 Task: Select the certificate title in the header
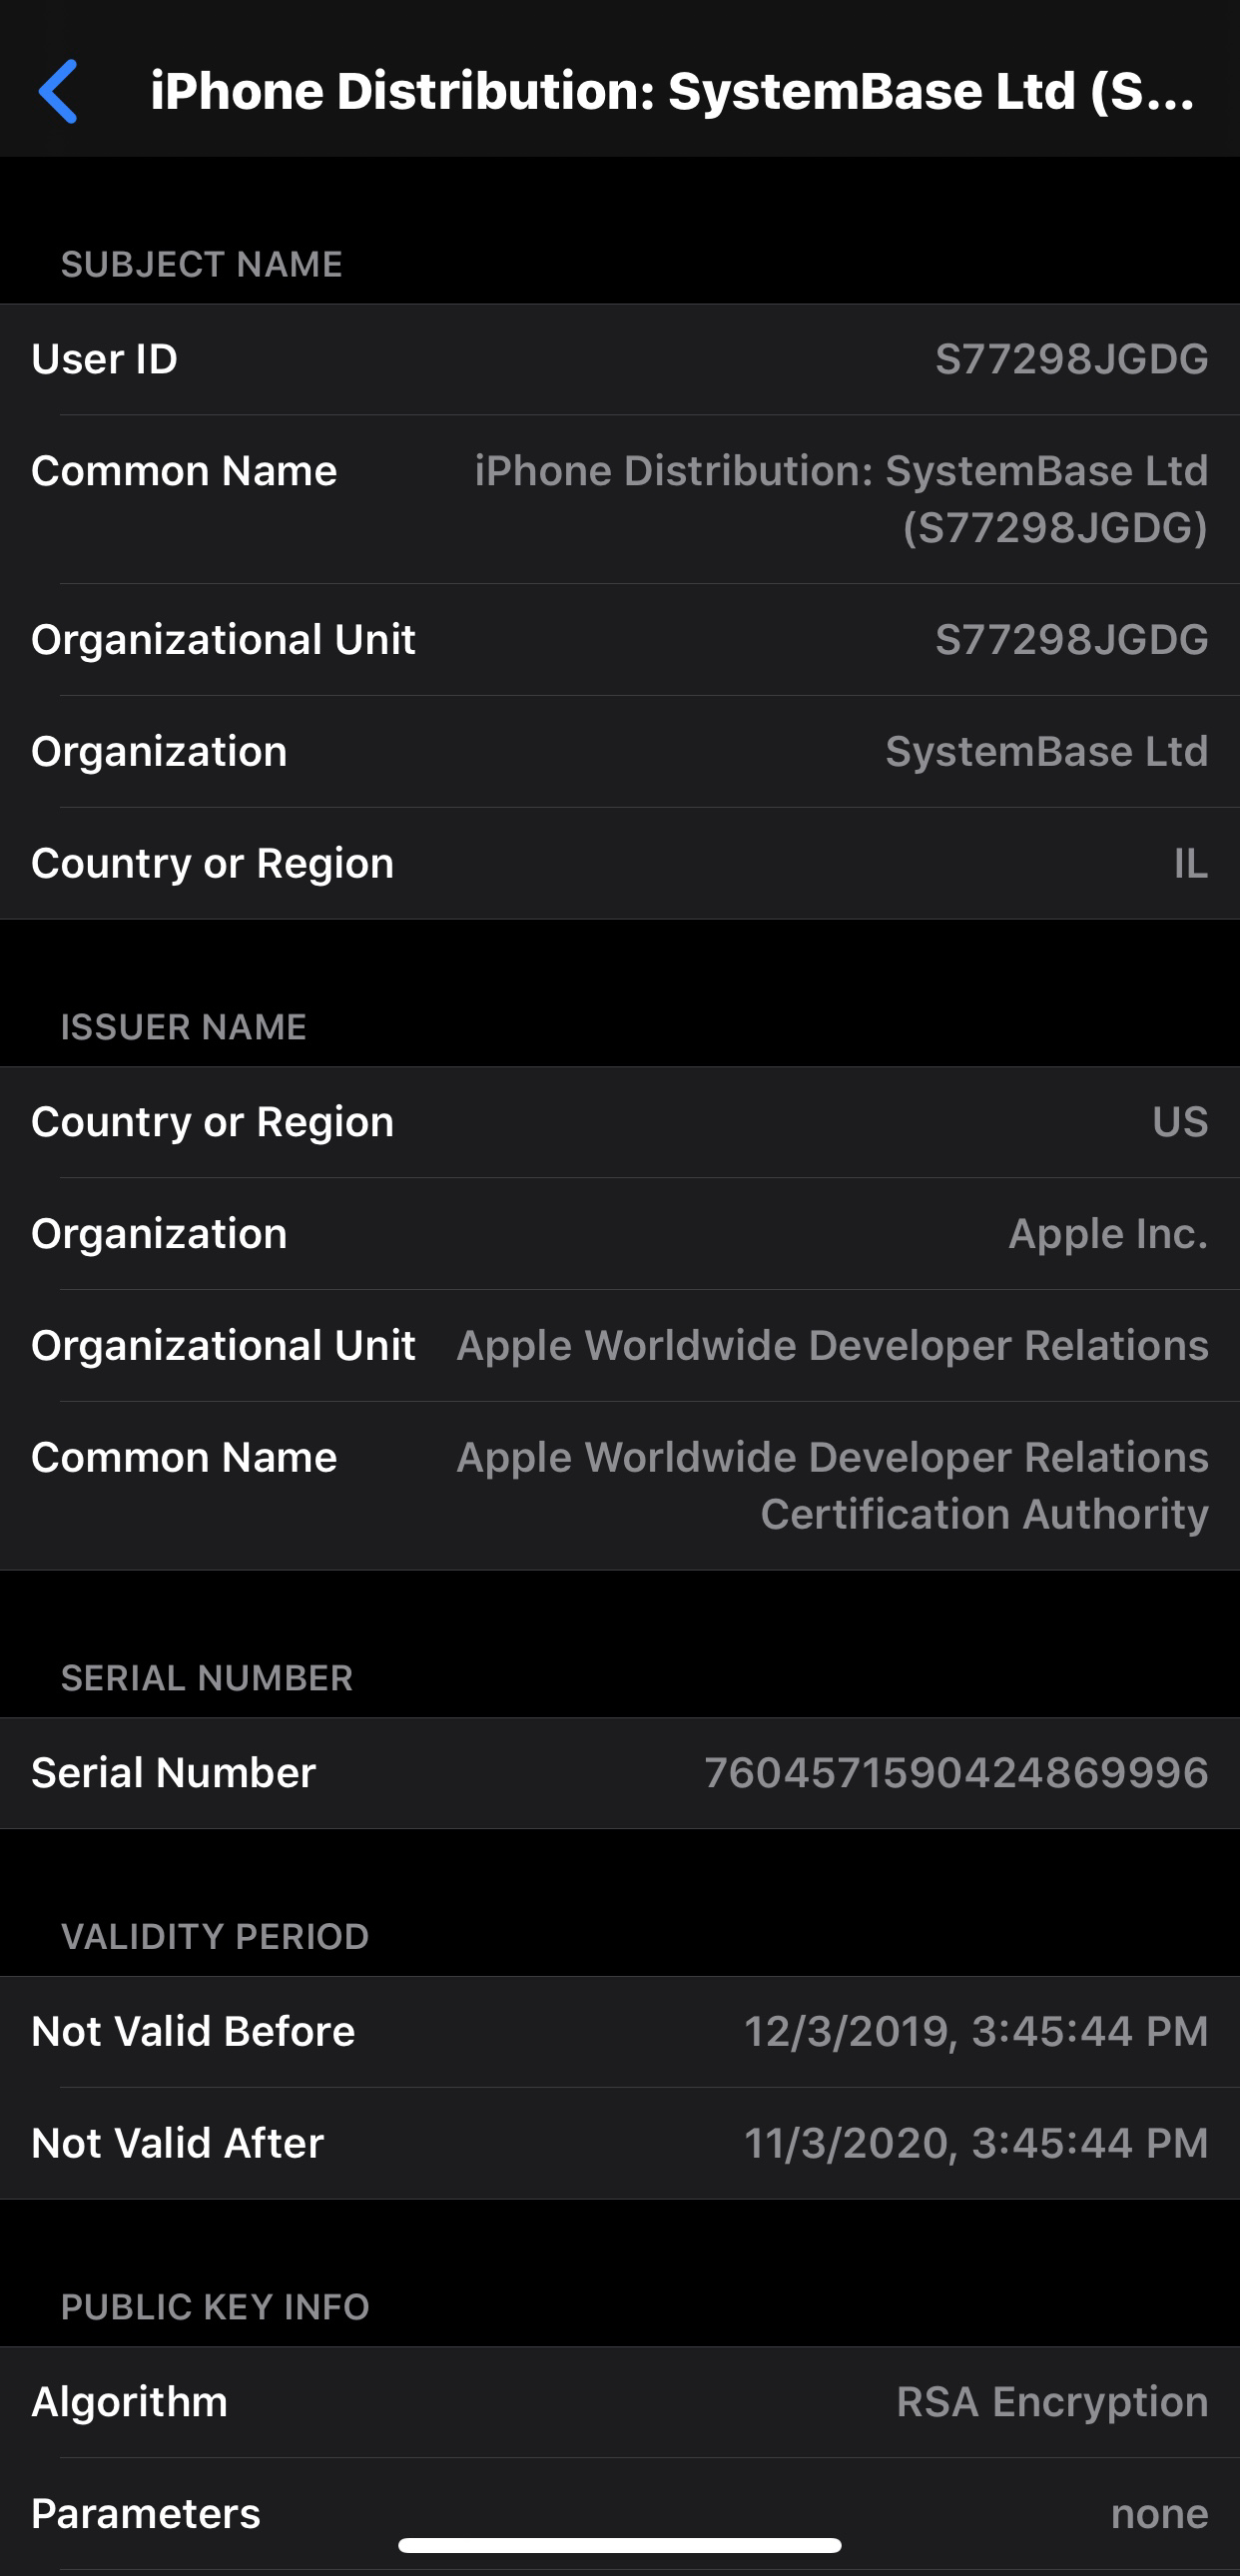coord(672,91)
